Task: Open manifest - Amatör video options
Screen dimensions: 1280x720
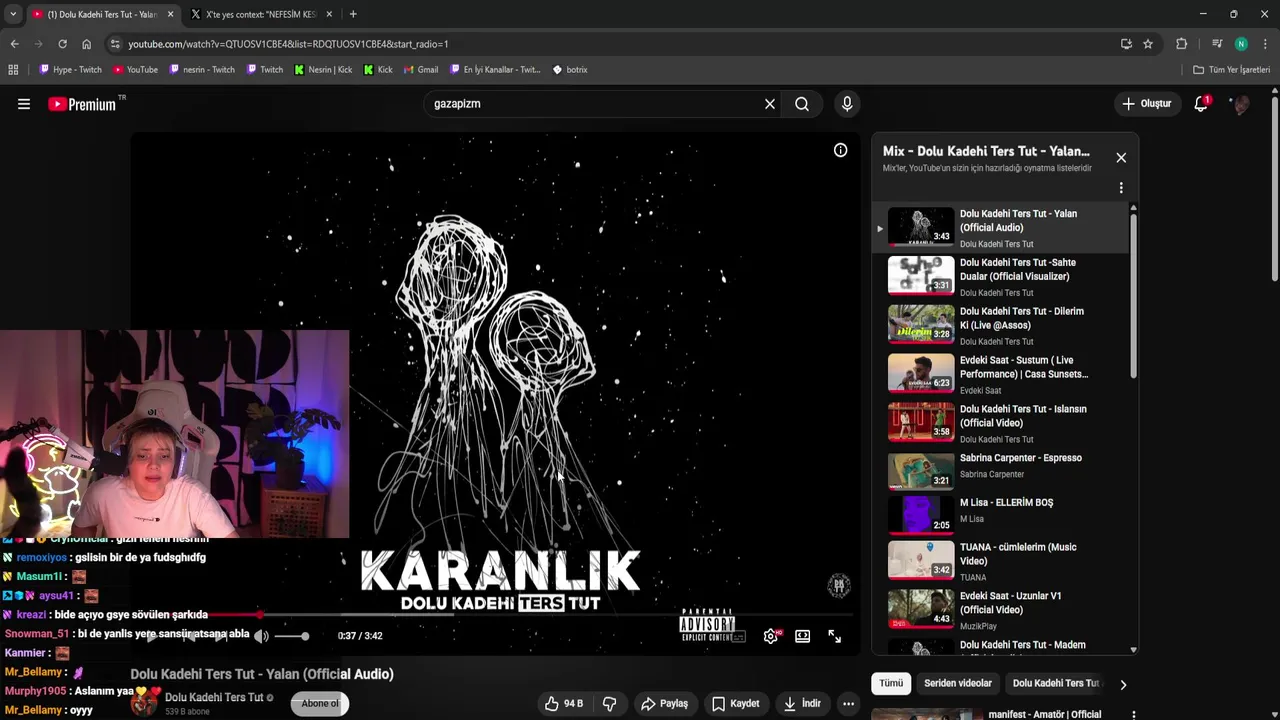Action: coord(1134,715)
